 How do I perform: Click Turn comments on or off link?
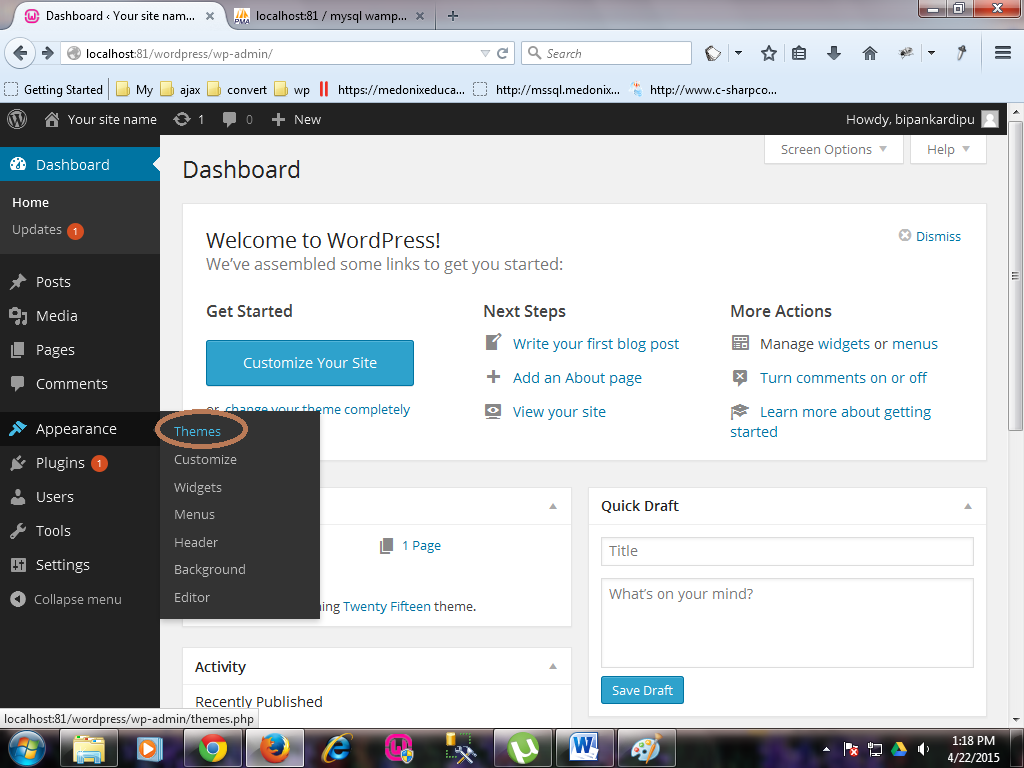pos(843,378)
